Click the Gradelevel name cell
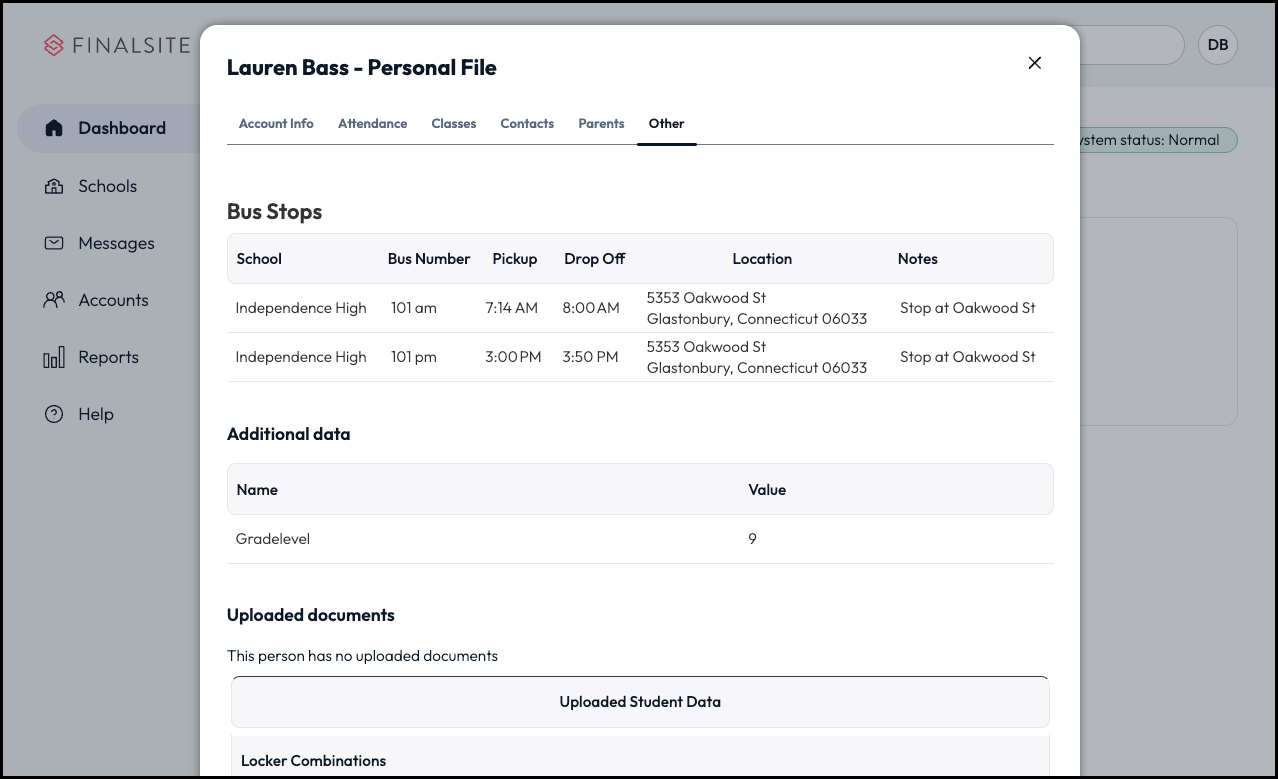1278x779 pixels. [x=273, y=539]
